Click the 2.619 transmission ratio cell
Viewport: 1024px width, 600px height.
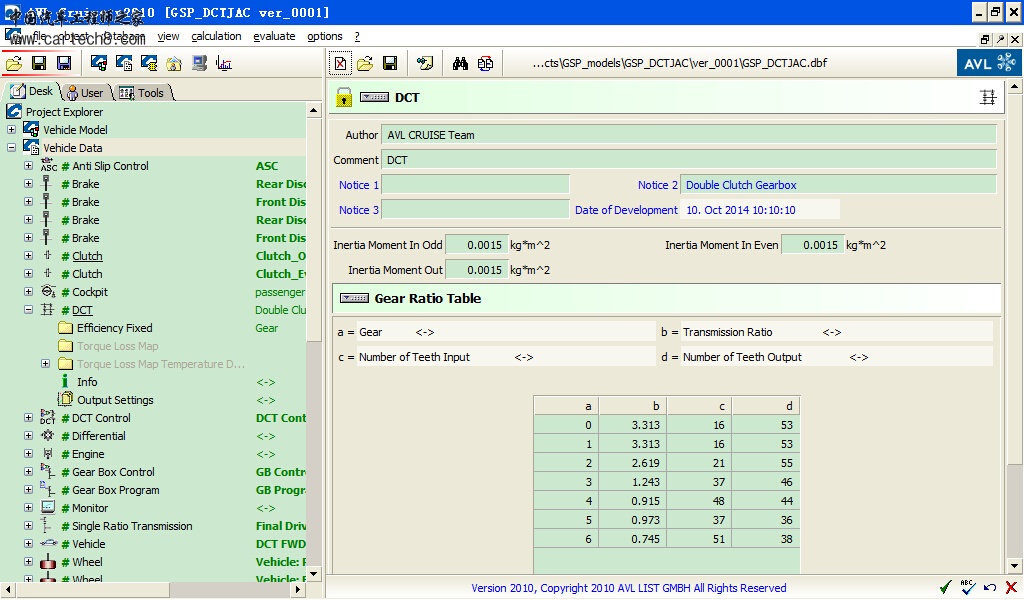click(632, 463)
